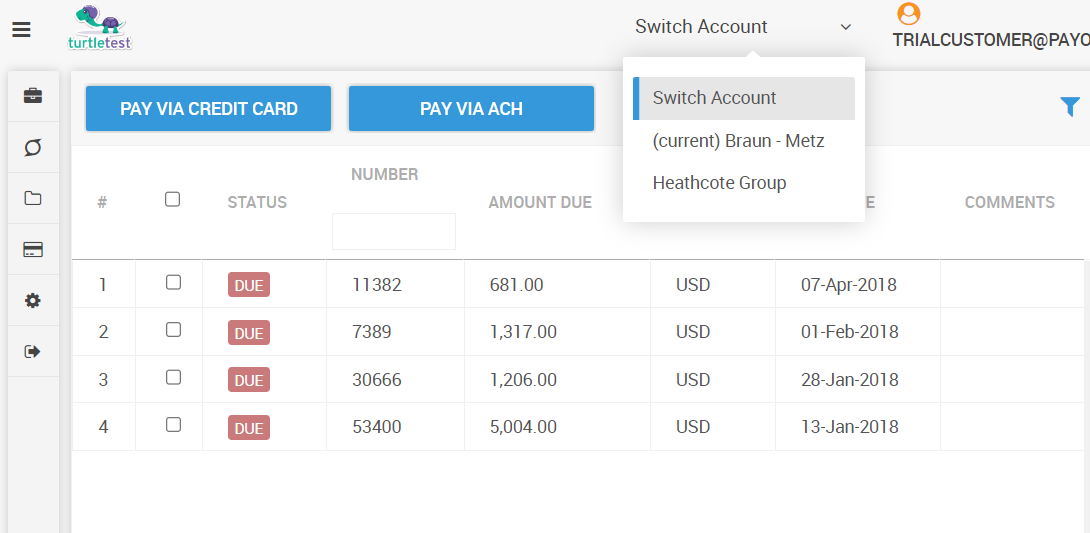Open the folder sidebar icon
1090x533 pixels.
point(33,198)
